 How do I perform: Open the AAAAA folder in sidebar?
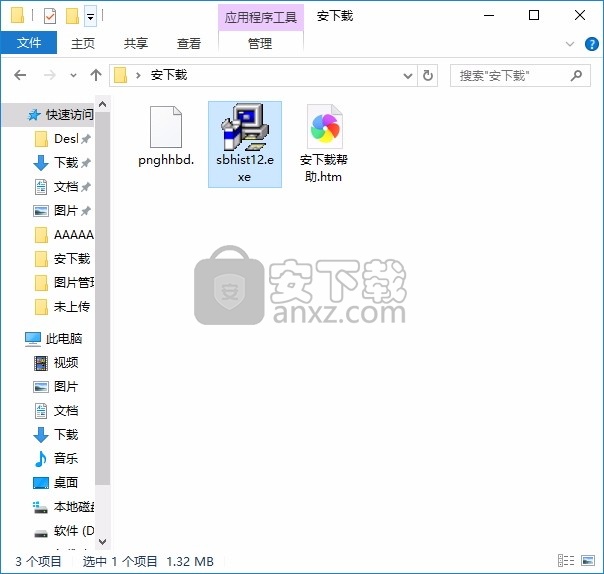click(x=64, y=235)
